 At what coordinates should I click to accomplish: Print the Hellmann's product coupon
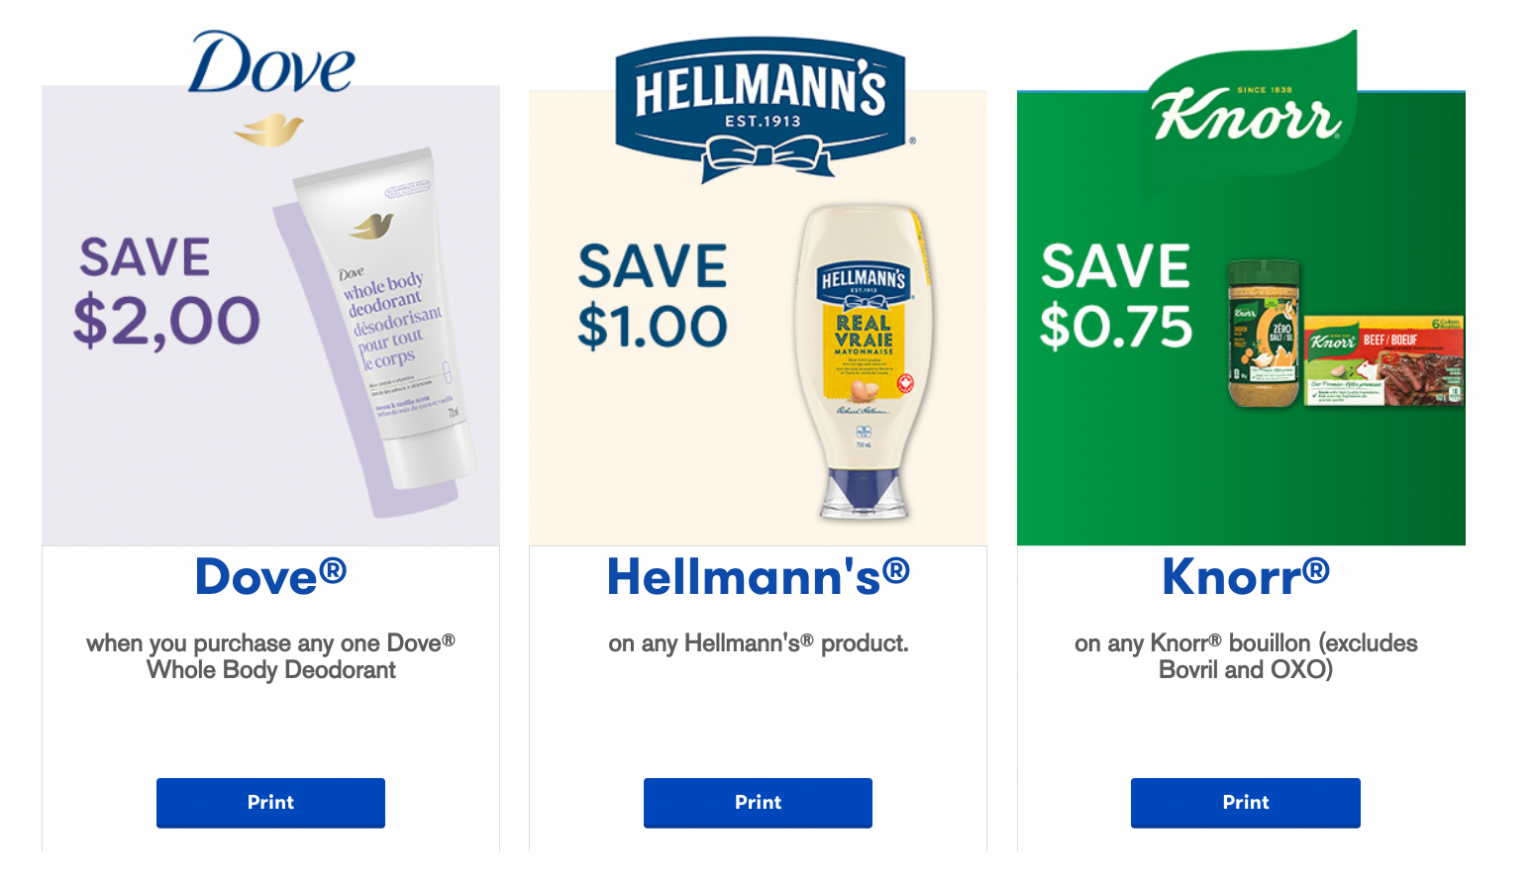click(757, 802)
